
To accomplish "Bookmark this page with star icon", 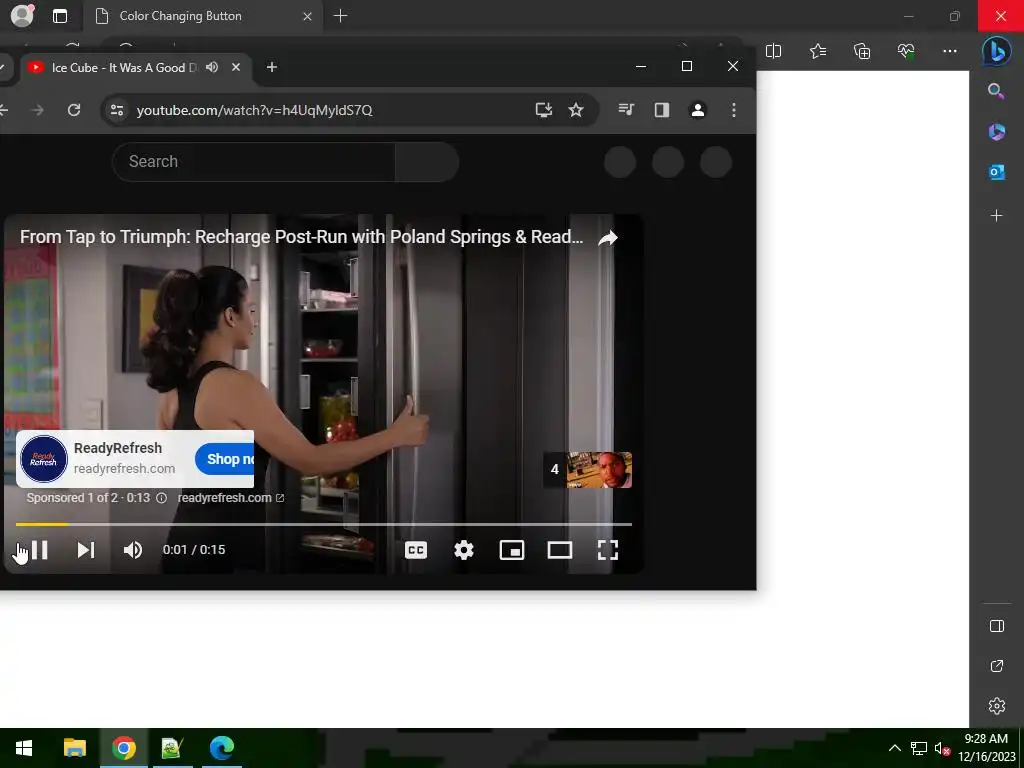I will 576,110.
